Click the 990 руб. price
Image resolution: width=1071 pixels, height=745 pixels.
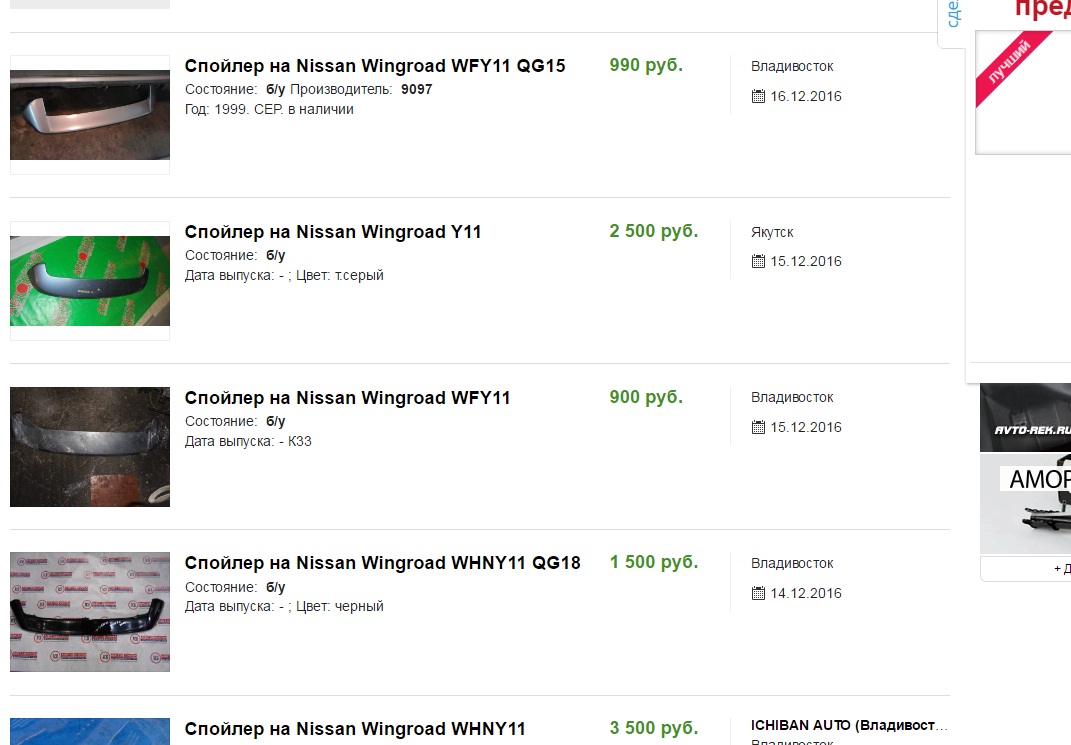point(646,66)
